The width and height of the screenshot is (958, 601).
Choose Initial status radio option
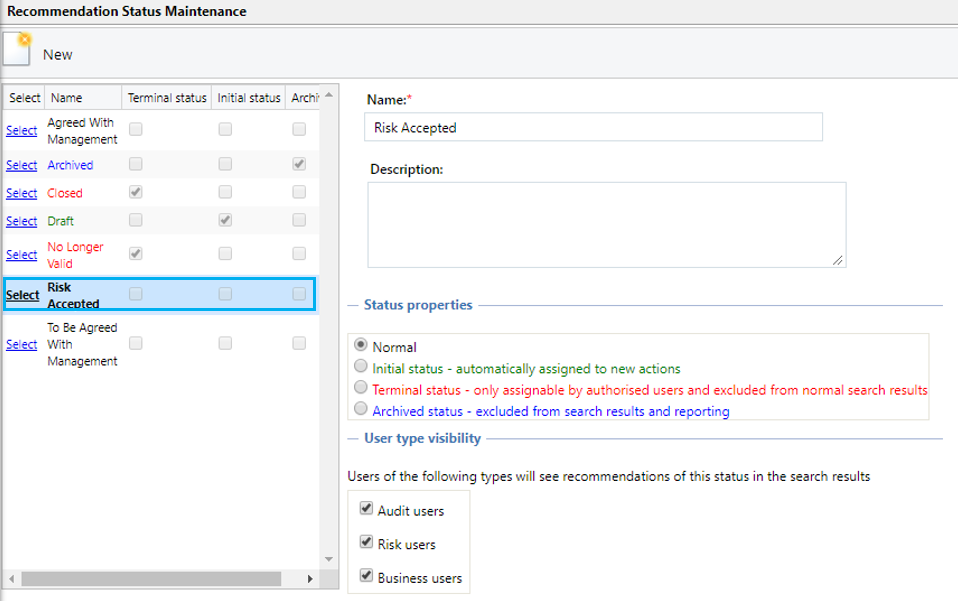361,366
